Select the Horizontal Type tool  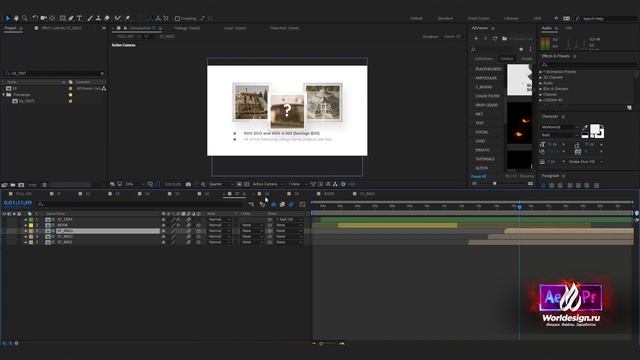coord(80,18)
